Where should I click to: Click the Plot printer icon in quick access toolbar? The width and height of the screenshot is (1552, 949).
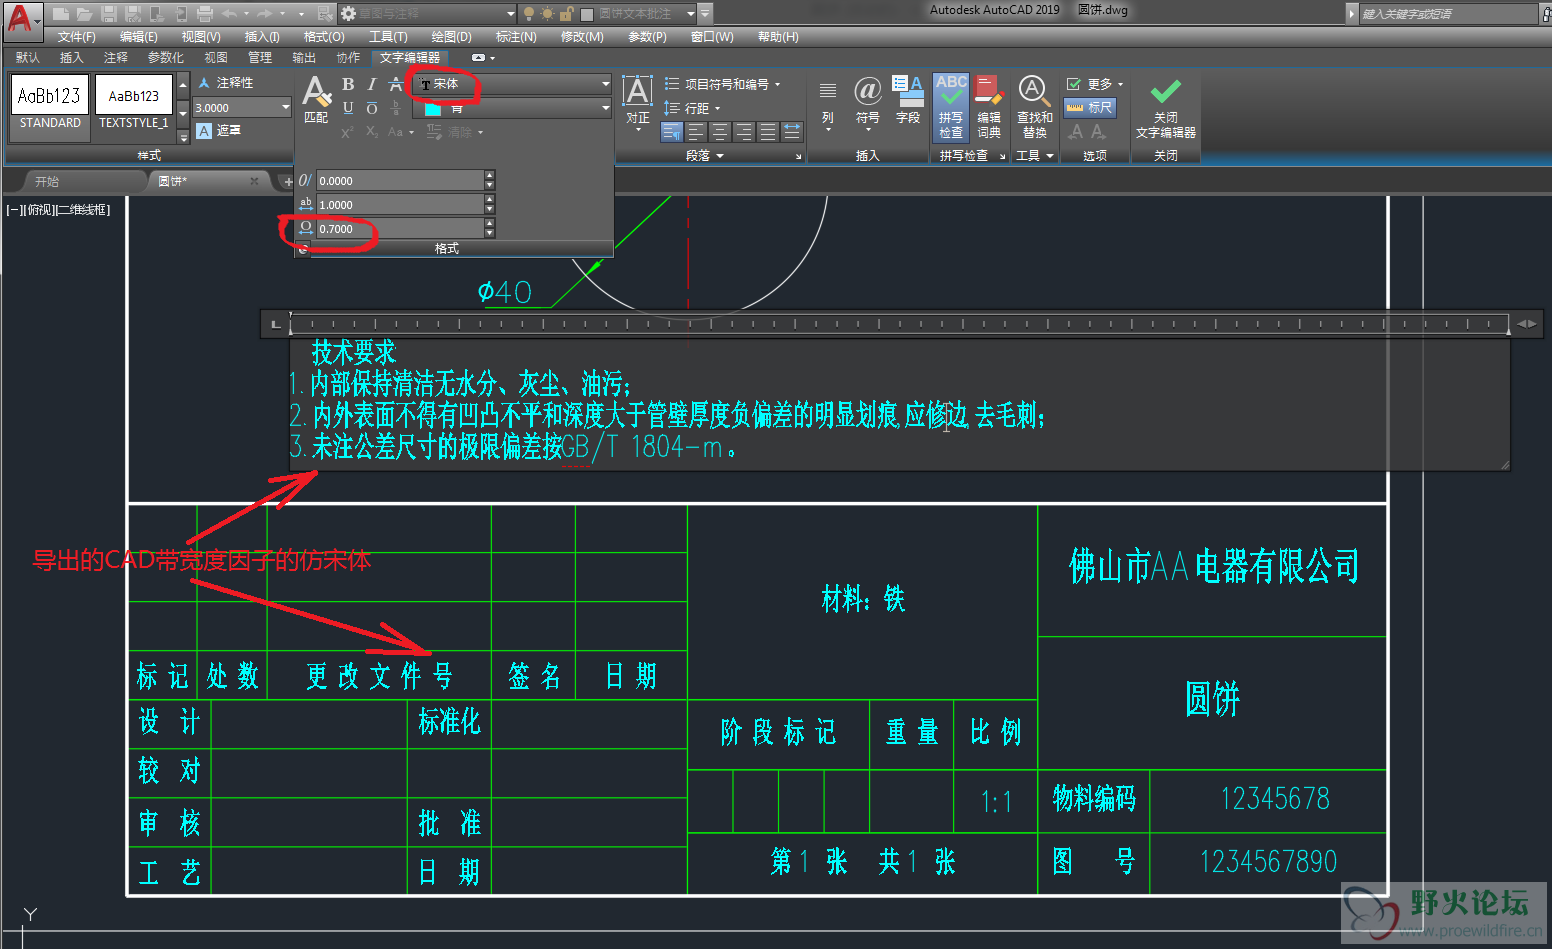pos(205,14)
